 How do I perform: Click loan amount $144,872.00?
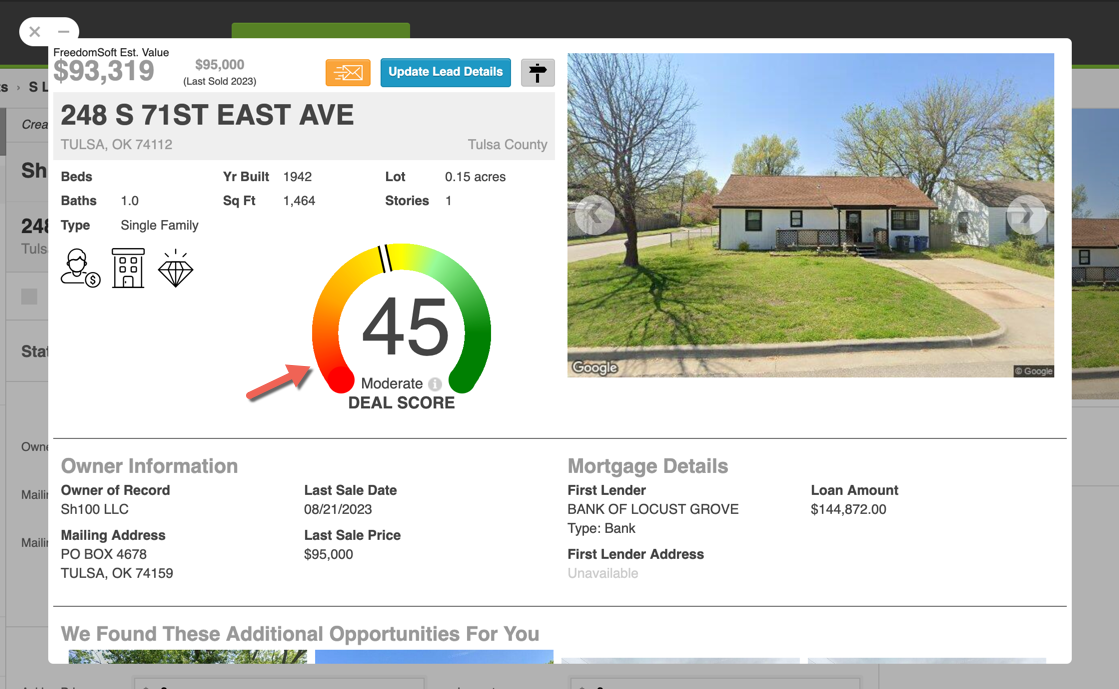(x=849, y=509)
